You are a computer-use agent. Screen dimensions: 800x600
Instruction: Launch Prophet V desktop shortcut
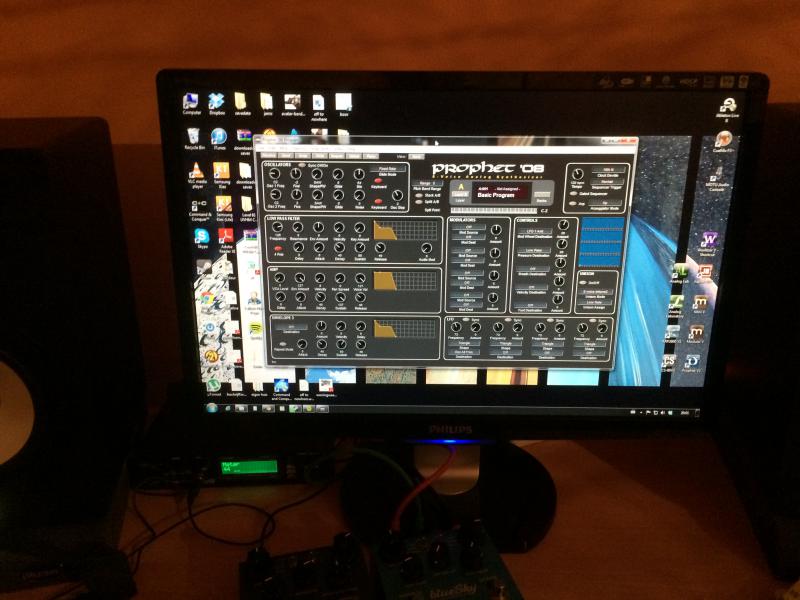[692, 364]
